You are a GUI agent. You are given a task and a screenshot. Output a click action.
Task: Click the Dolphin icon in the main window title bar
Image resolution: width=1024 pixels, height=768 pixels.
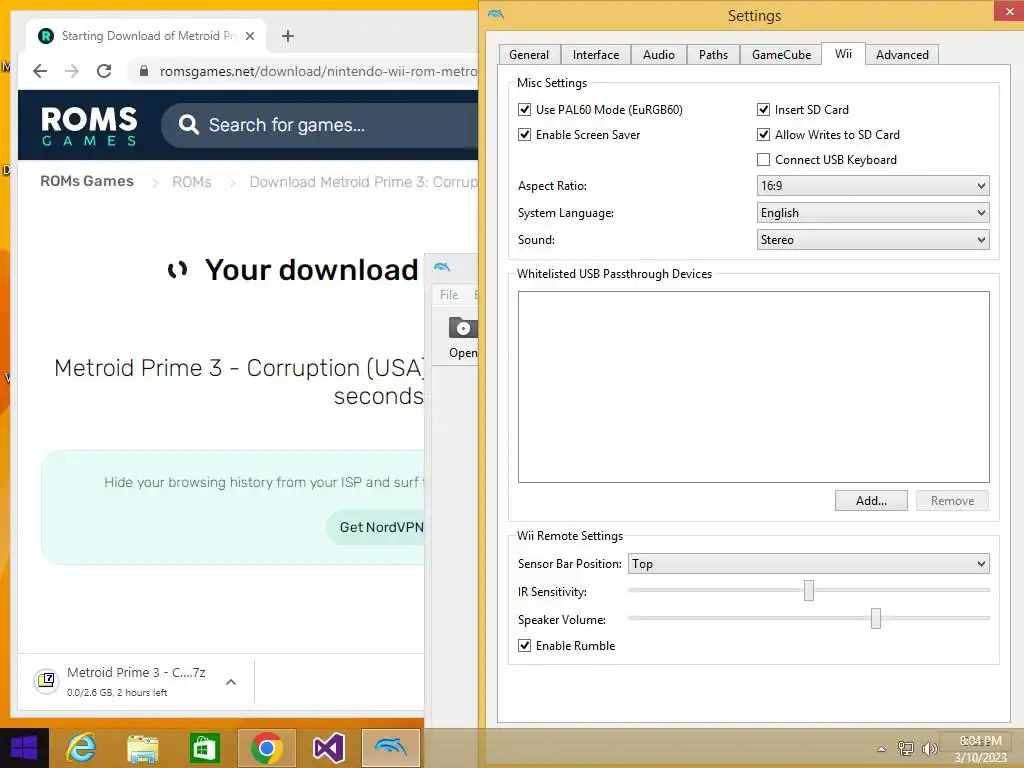tap(442, 266)
